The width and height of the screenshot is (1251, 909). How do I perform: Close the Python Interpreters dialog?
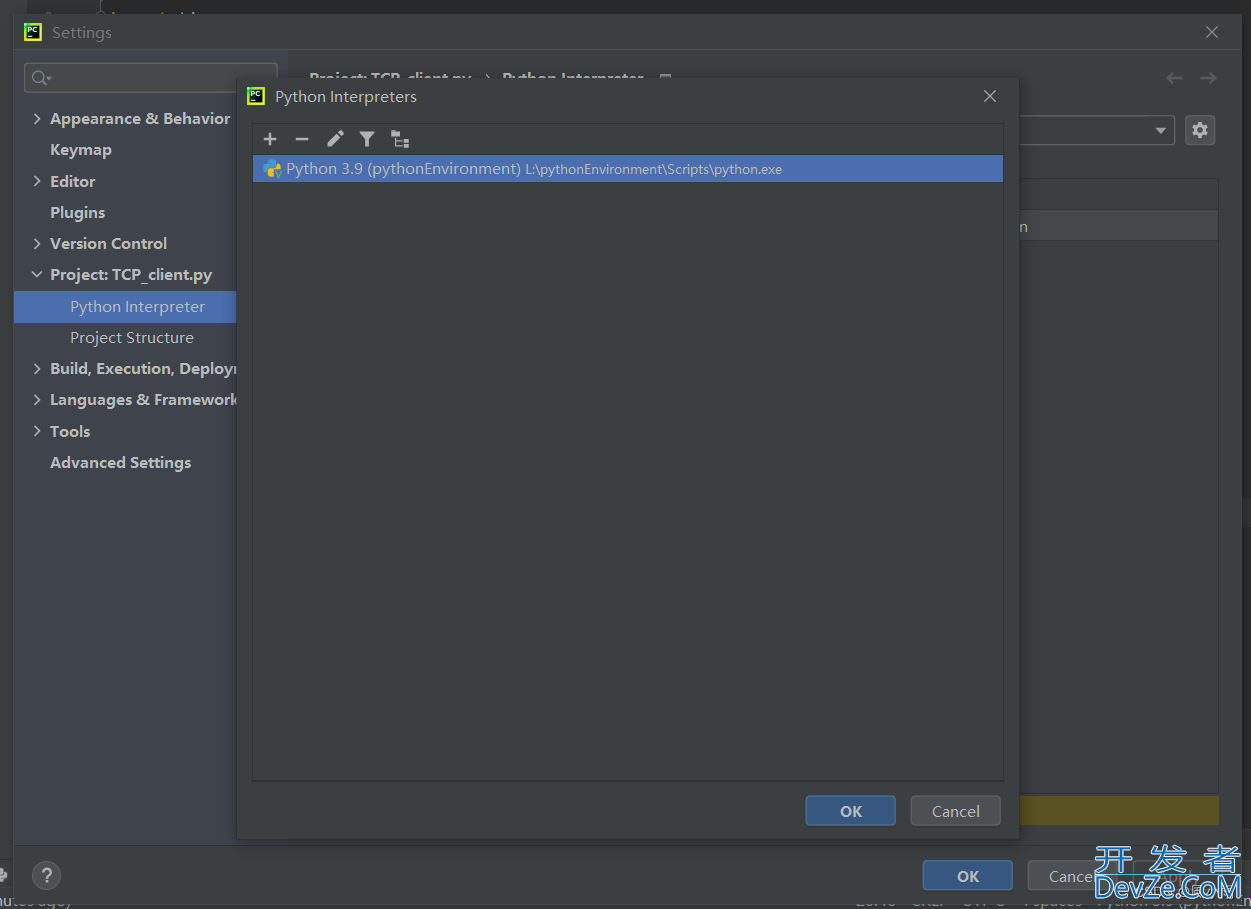990,96
